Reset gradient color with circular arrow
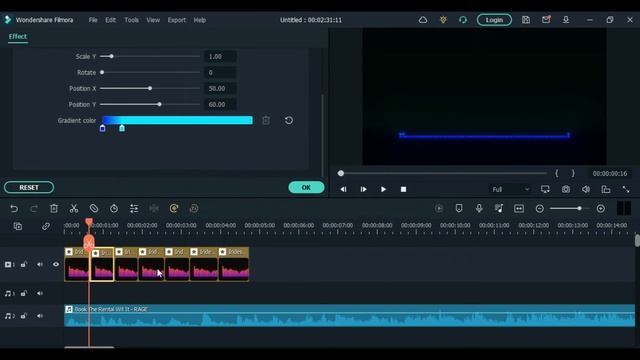The height and width of the screenshot is (360, 640). point(289,120)
